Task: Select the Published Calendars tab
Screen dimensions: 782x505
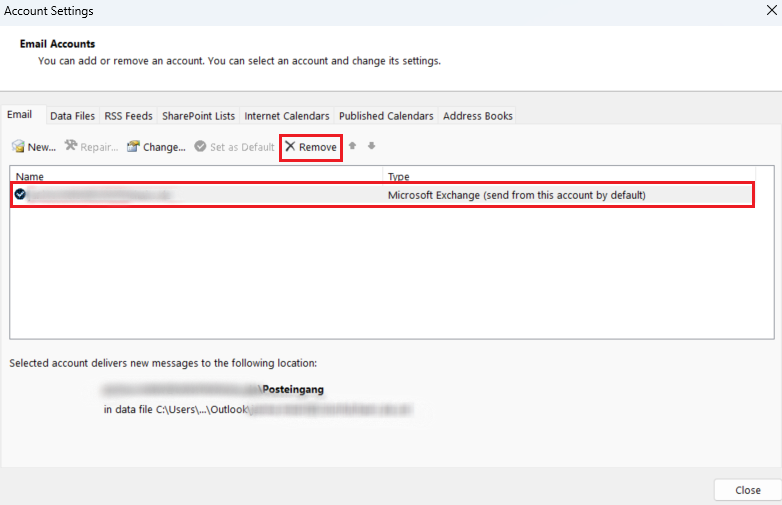Action: (x=386, y=116)
